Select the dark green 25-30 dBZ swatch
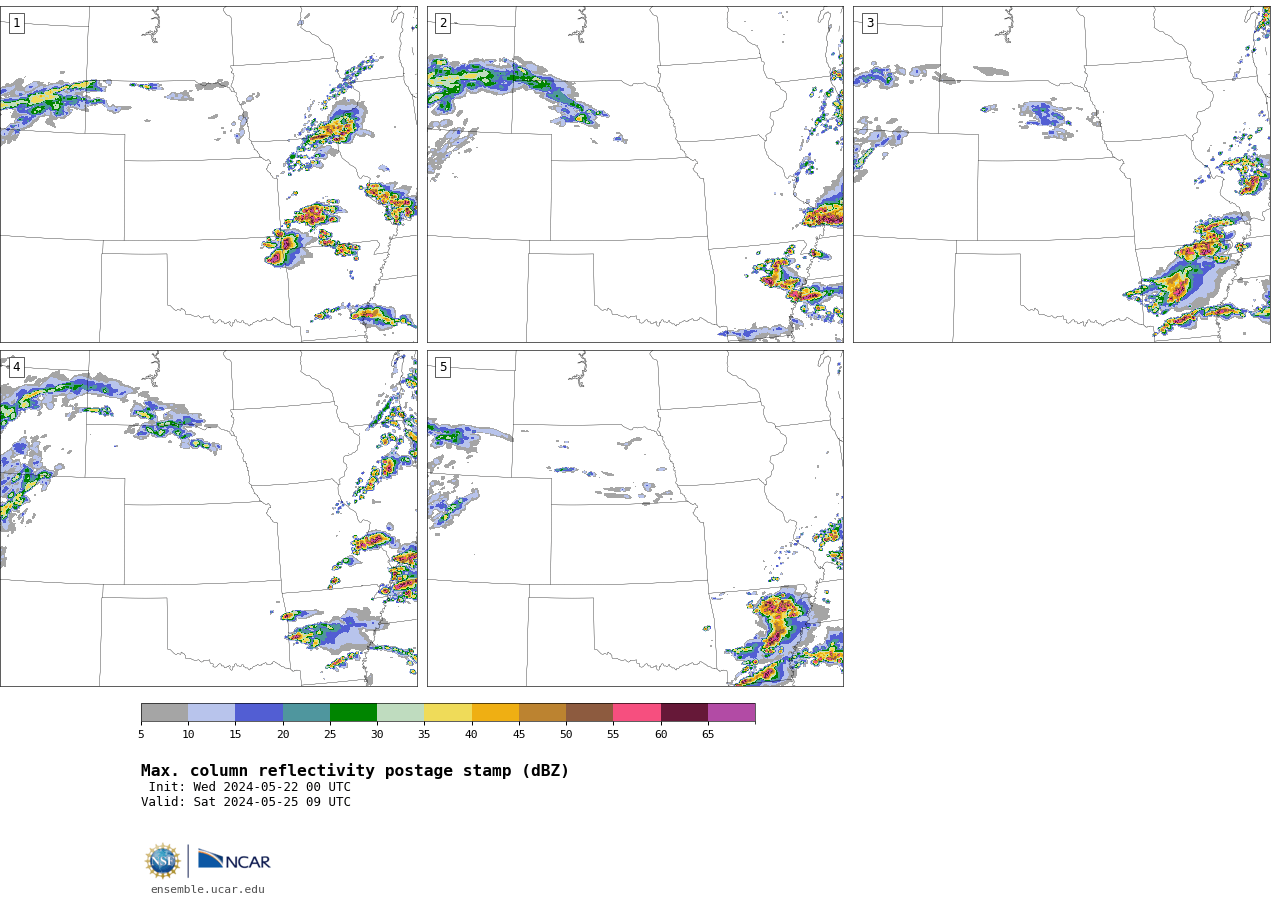Screen dimensions: 1280x901 click(x=353, y=713)
